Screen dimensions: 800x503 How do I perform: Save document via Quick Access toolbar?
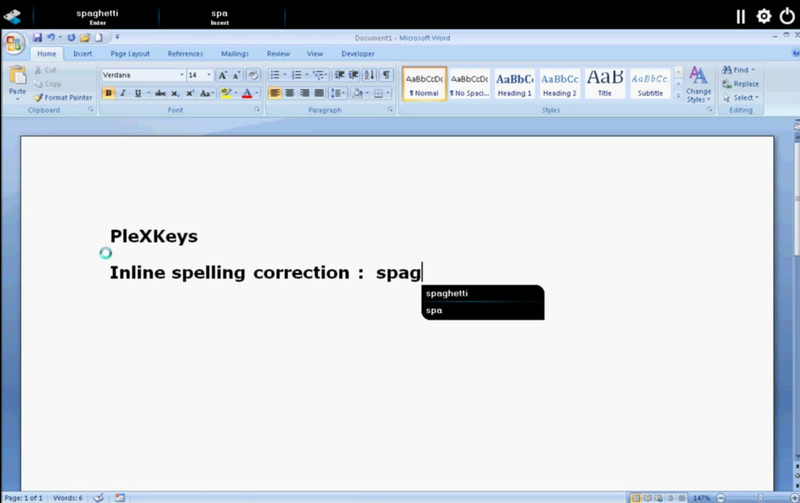(37, 38)
